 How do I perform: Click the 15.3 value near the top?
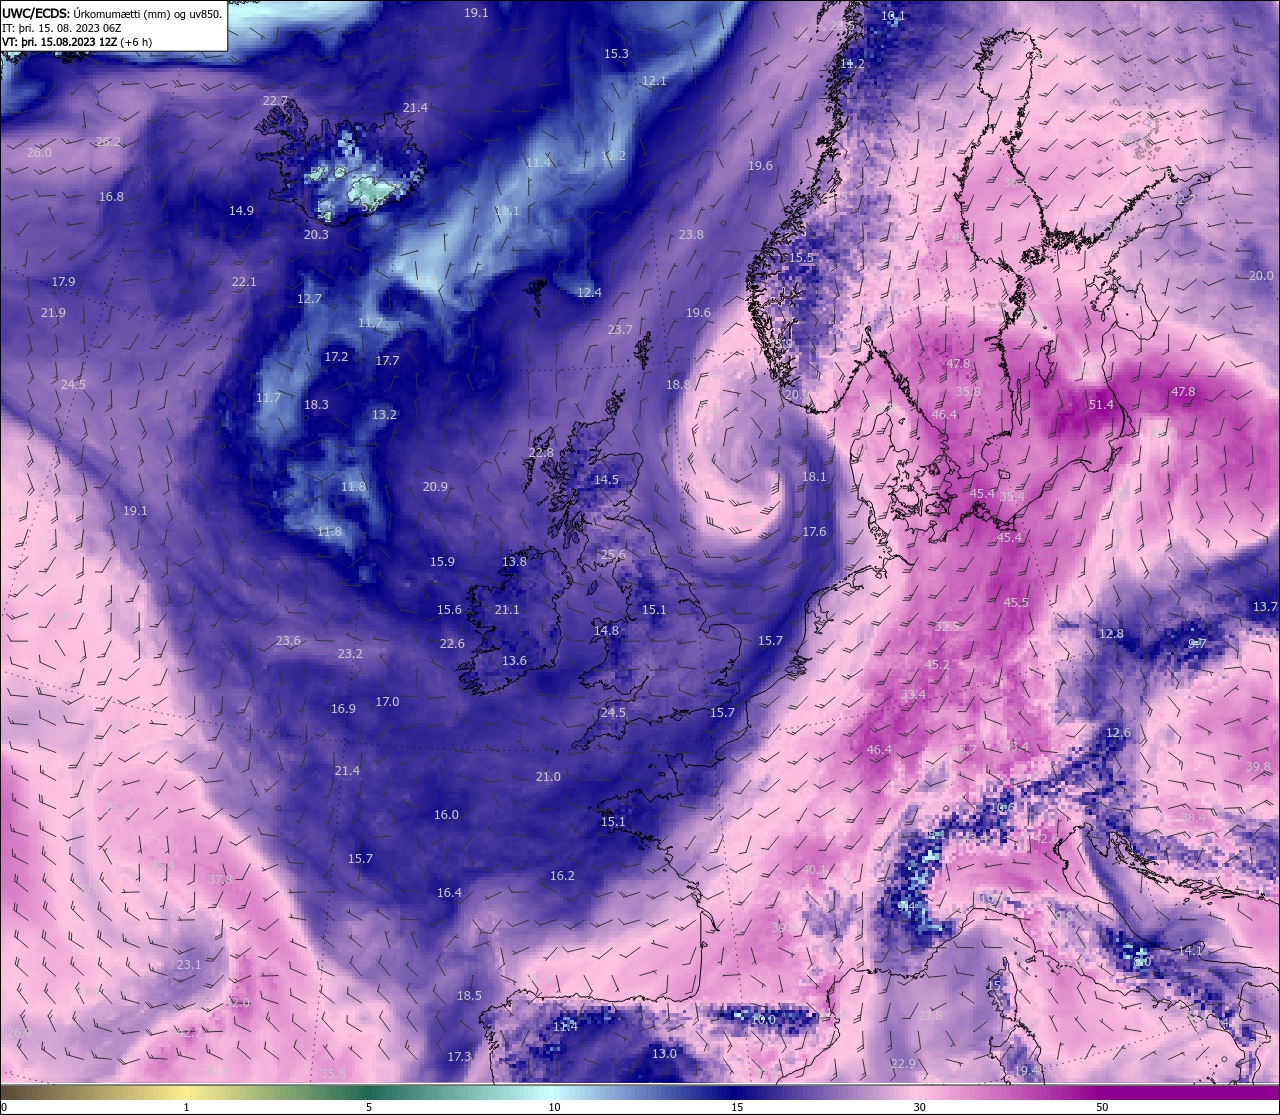tap(616, 53)
